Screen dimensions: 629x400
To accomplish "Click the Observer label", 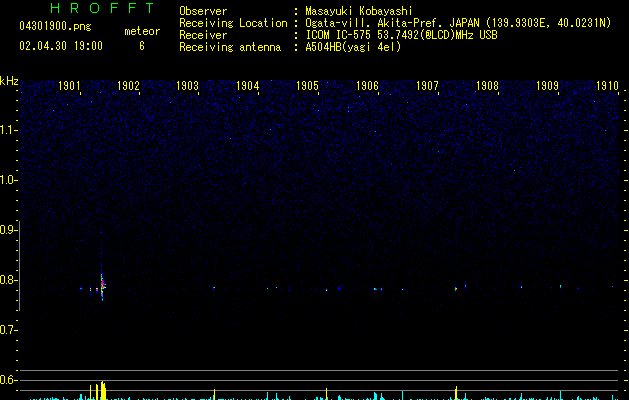I will pos(203,11).
